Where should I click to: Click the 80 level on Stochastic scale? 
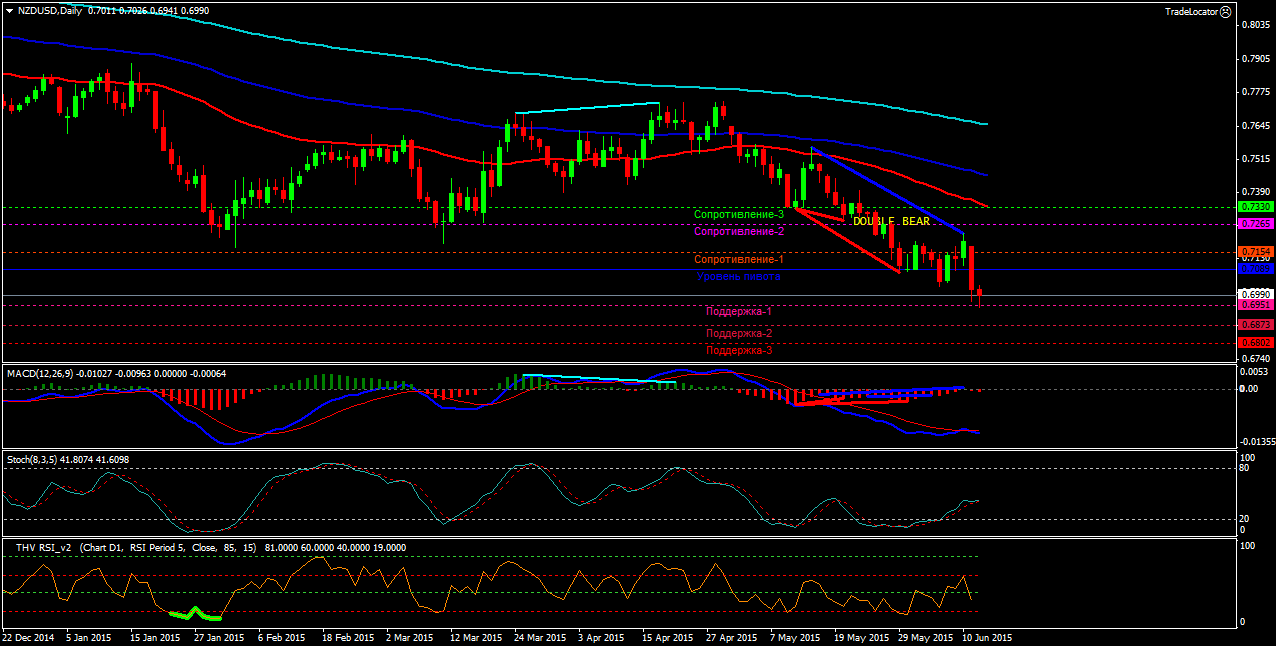pyautogui.click(x=1245, y=467)
